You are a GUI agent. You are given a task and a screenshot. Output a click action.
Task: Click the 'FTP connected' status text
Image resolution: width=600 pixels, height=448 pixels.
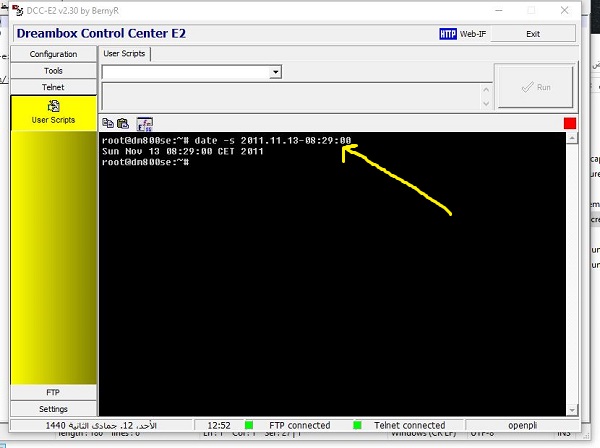300,425
